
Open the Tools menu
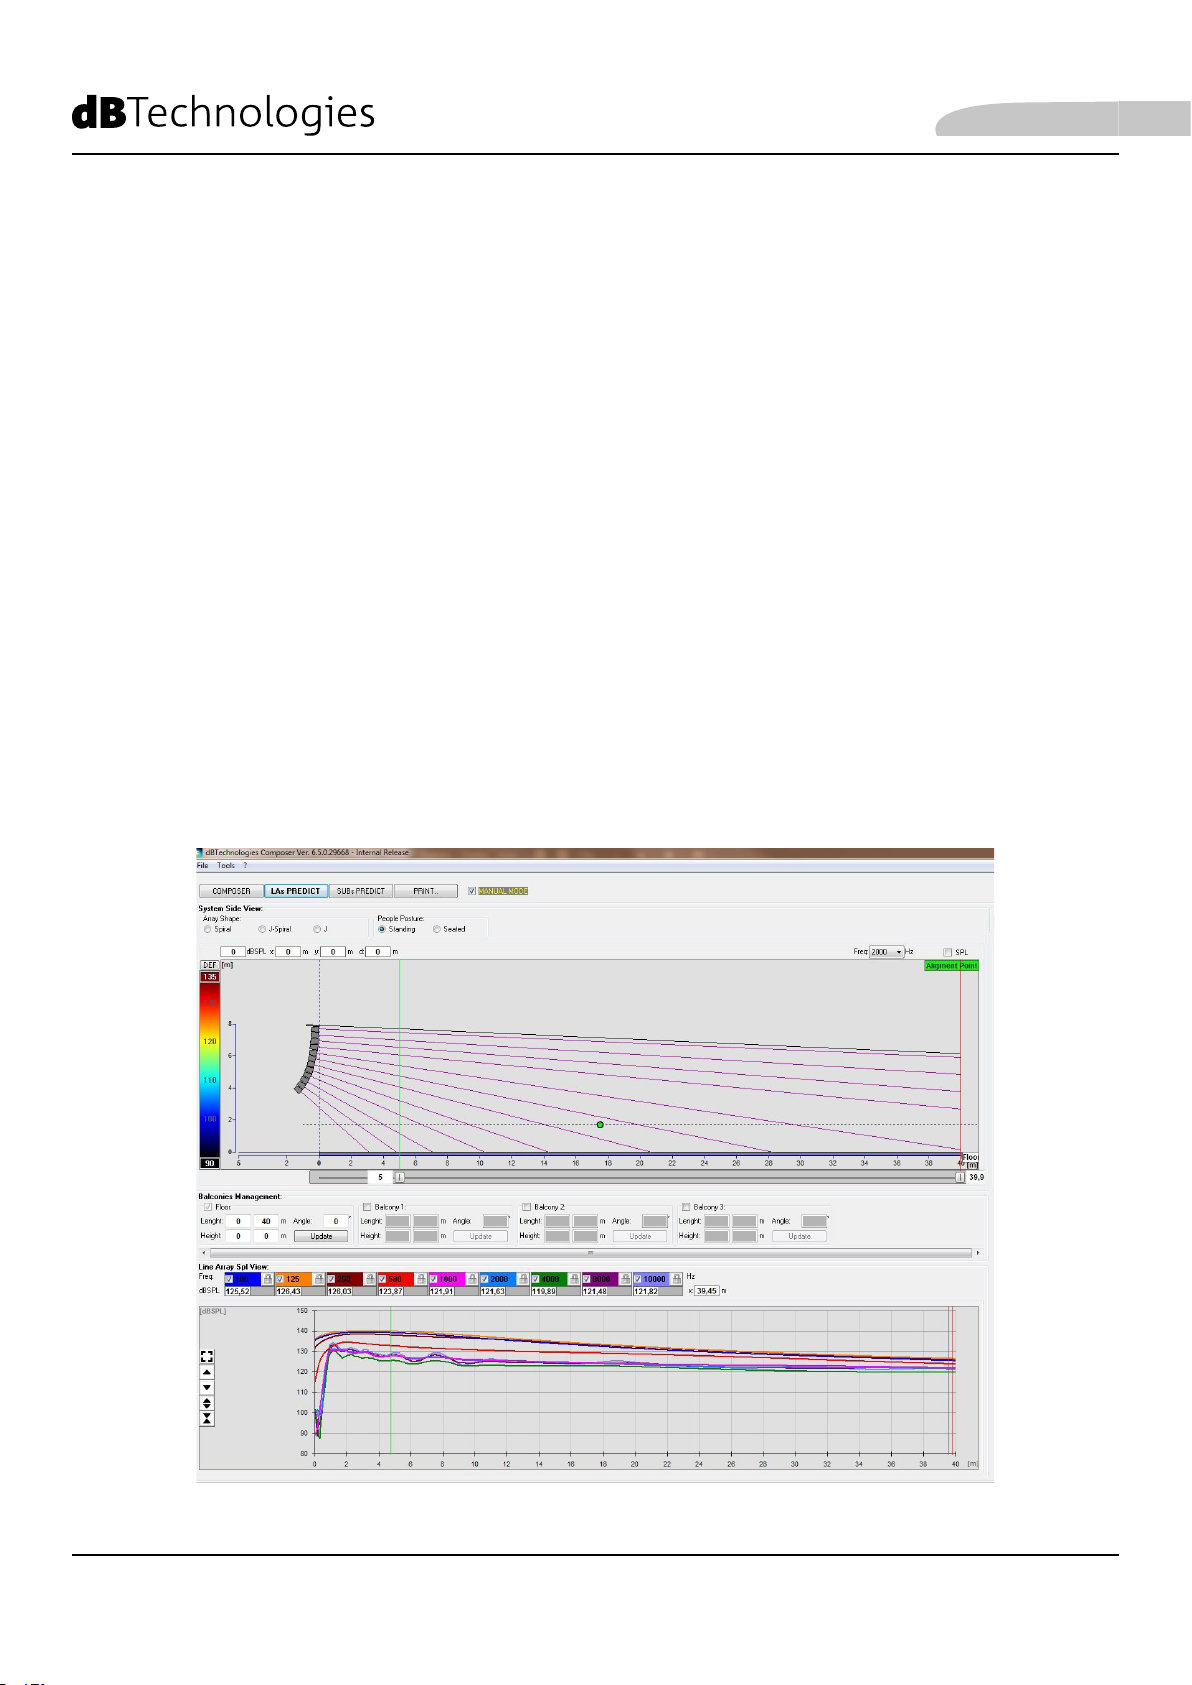[x=227, y=866]
